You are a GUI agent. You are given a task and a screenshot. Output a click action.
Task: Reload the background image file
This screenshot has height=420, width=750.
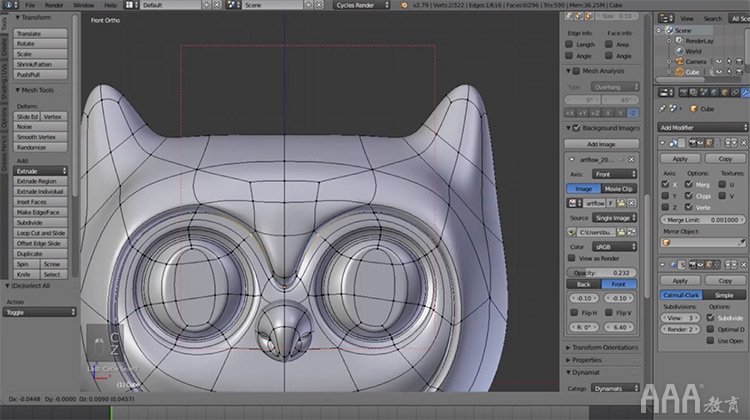click(631, 232)
